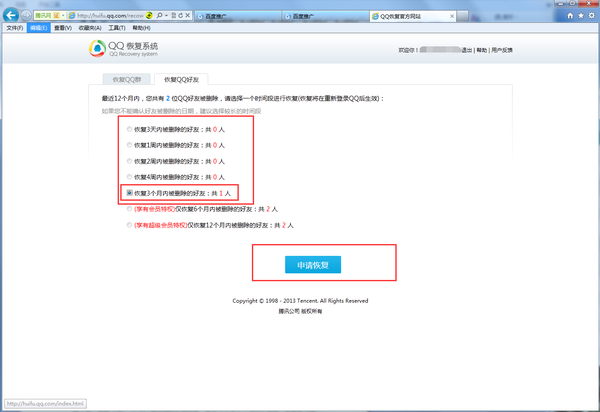The width and height of the screenshot is (600, 412).
Task: Click the red 享有超级会员特权 text
Action: (161, 225)
